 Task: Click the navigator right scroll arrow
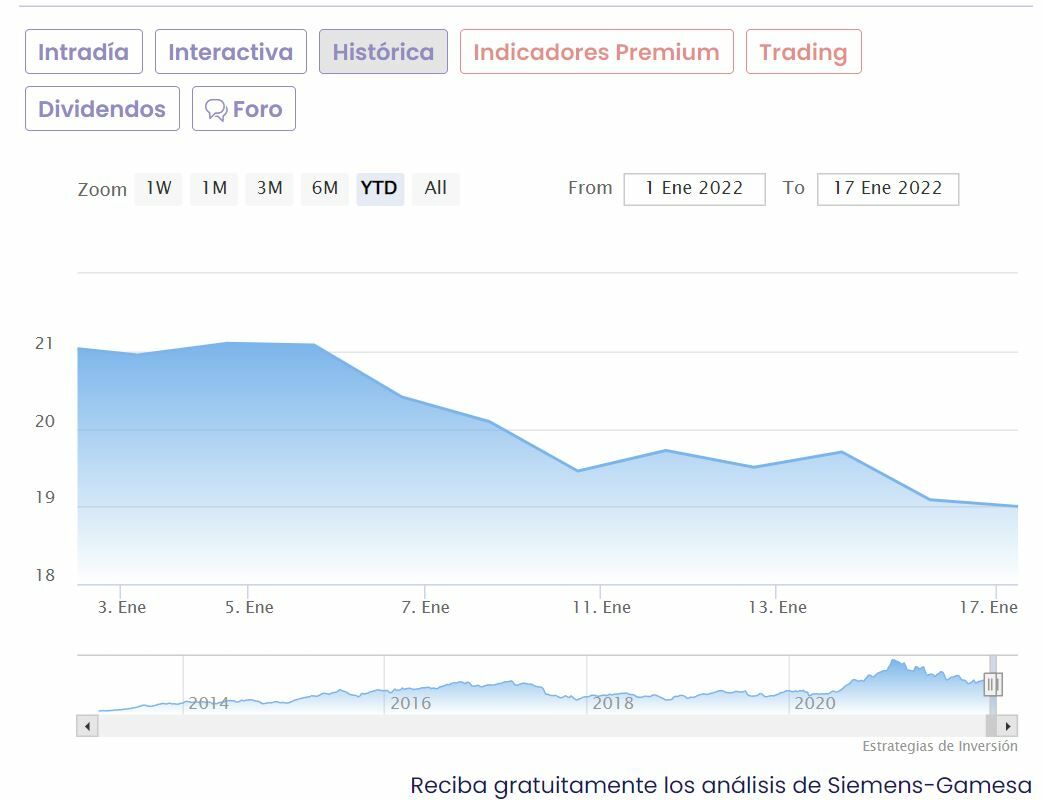coord(1007,726)
